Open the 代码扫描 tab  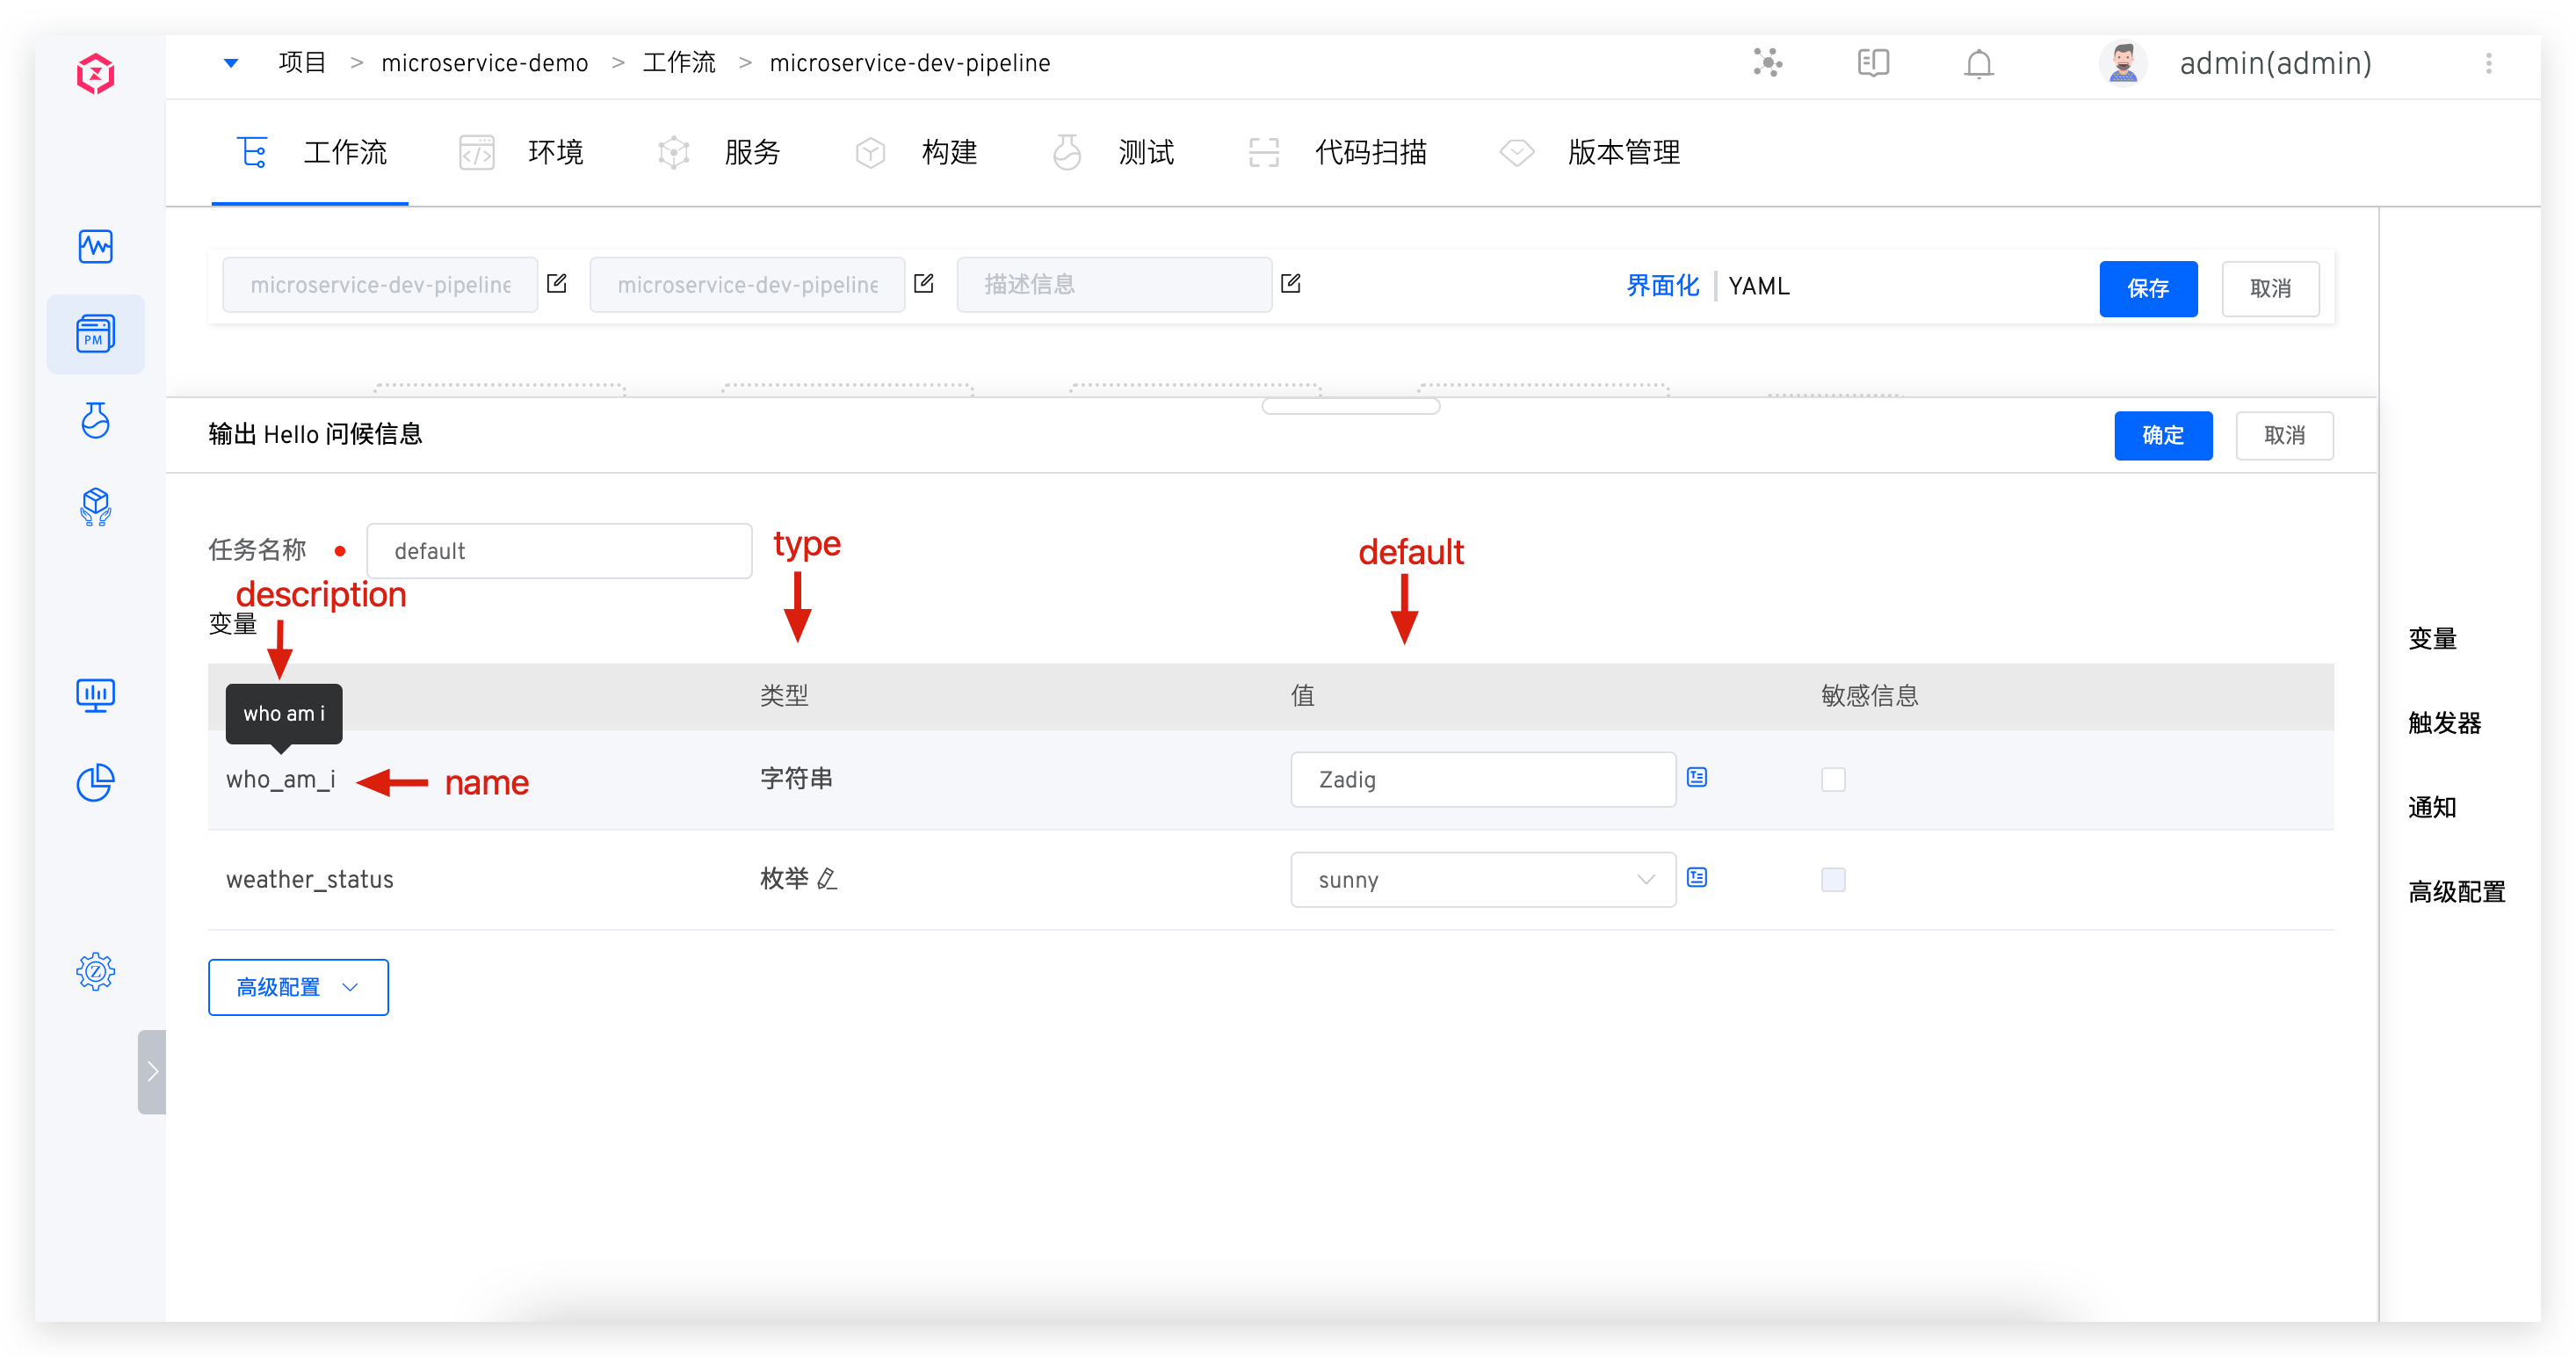tap(1371, 152)
